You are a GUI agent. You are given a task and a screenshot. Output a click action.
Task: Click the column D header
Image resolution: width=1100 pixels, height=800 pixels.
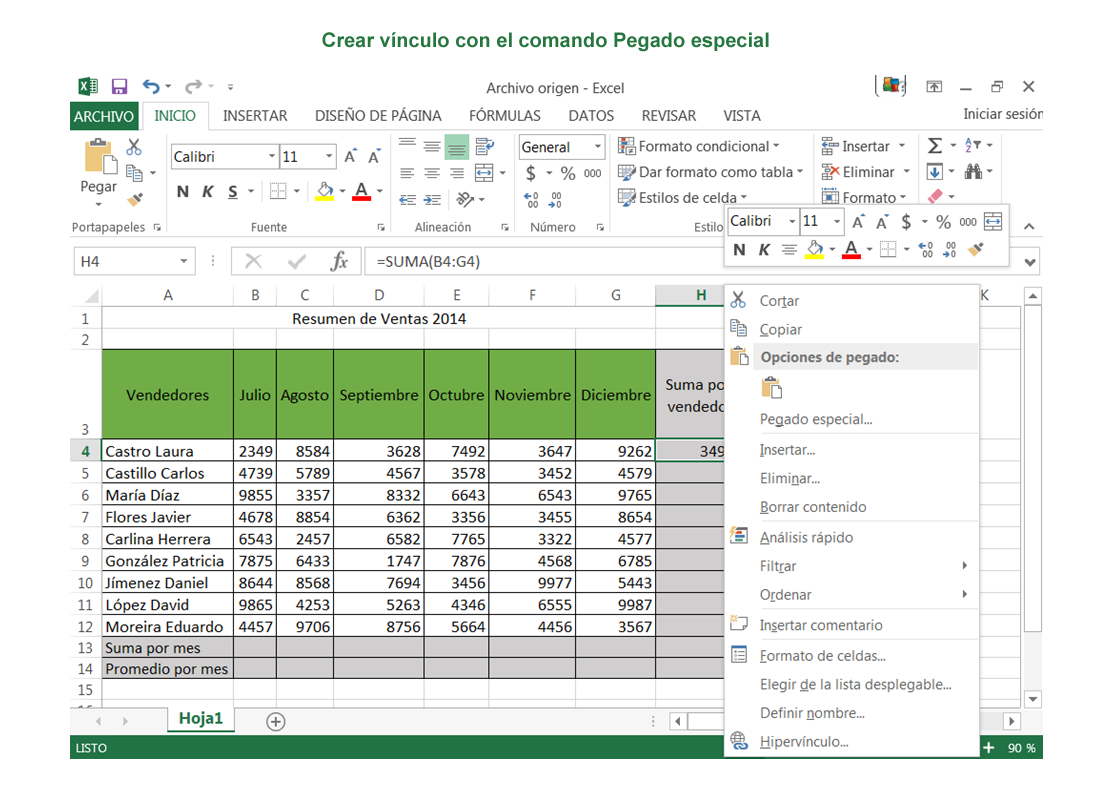[379, 295]
